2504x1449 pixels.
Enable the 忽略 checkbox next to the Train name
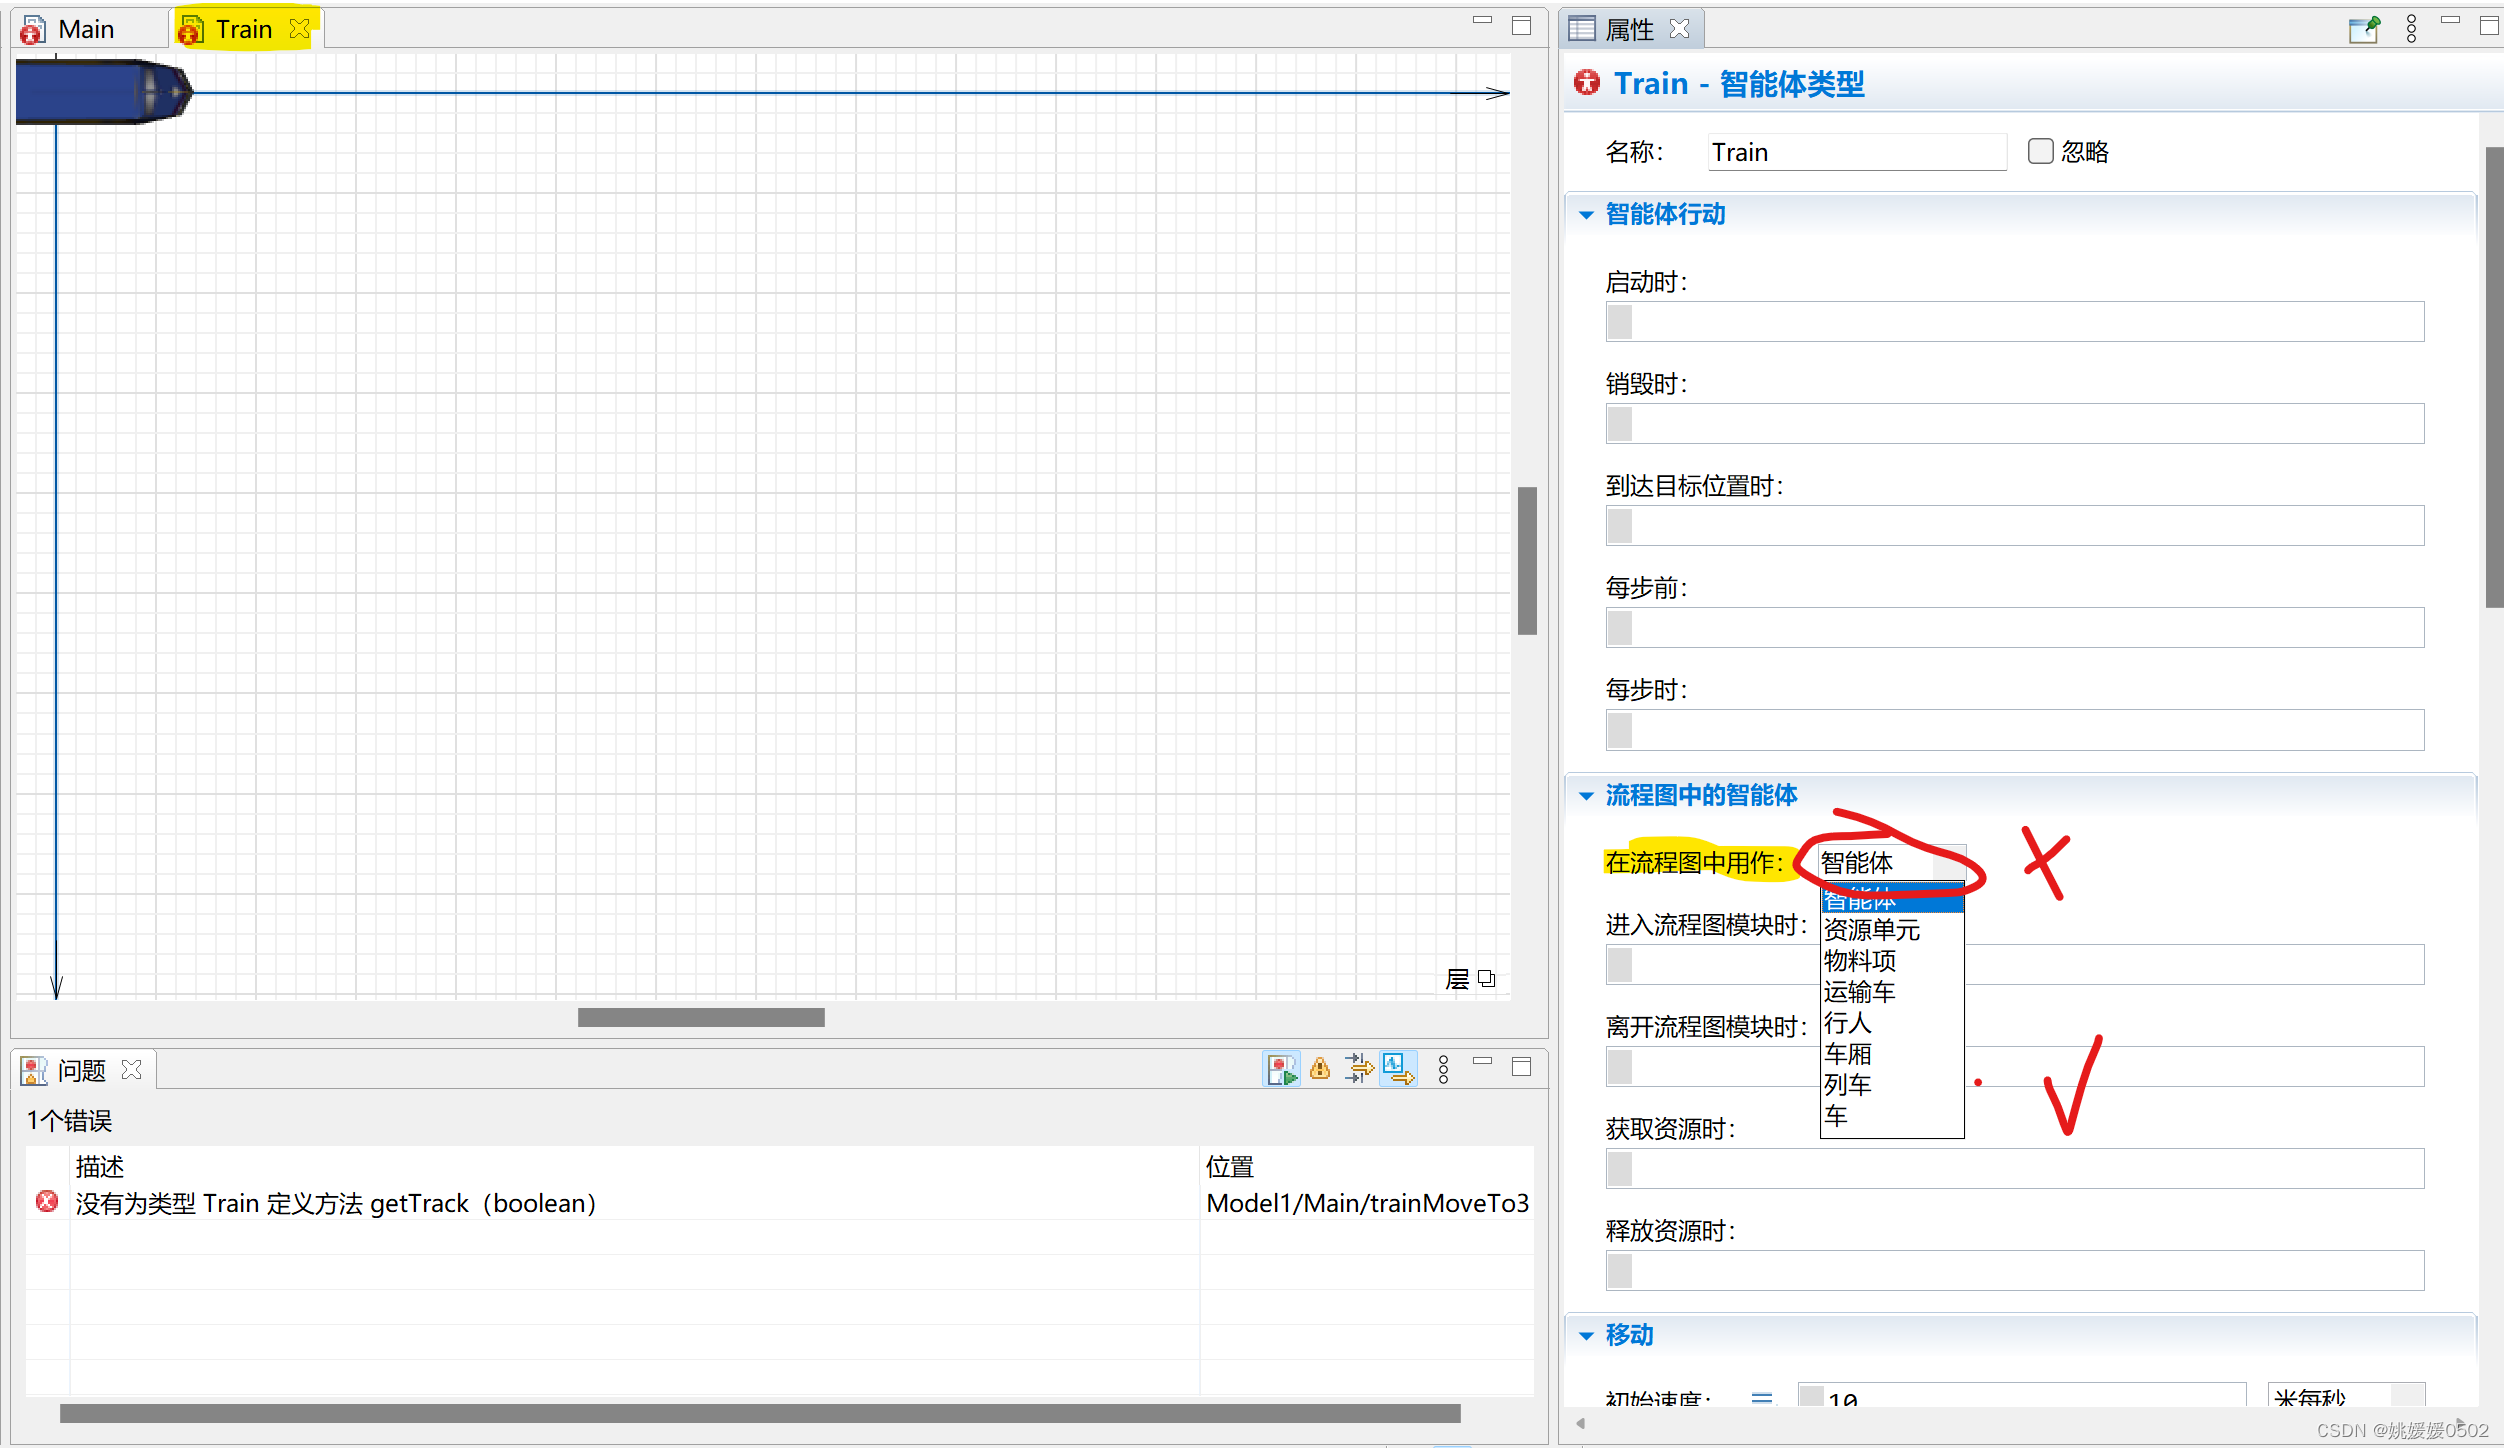[2040, 150]
